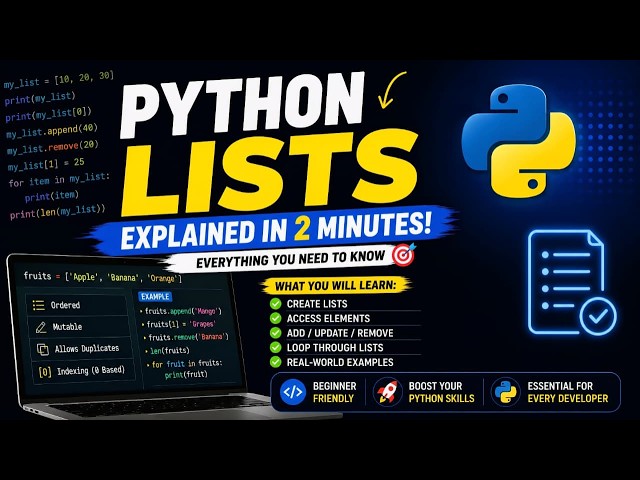Click the list icon next to Ordered
The width and height of the screenshot is (640, 480).
38,305
